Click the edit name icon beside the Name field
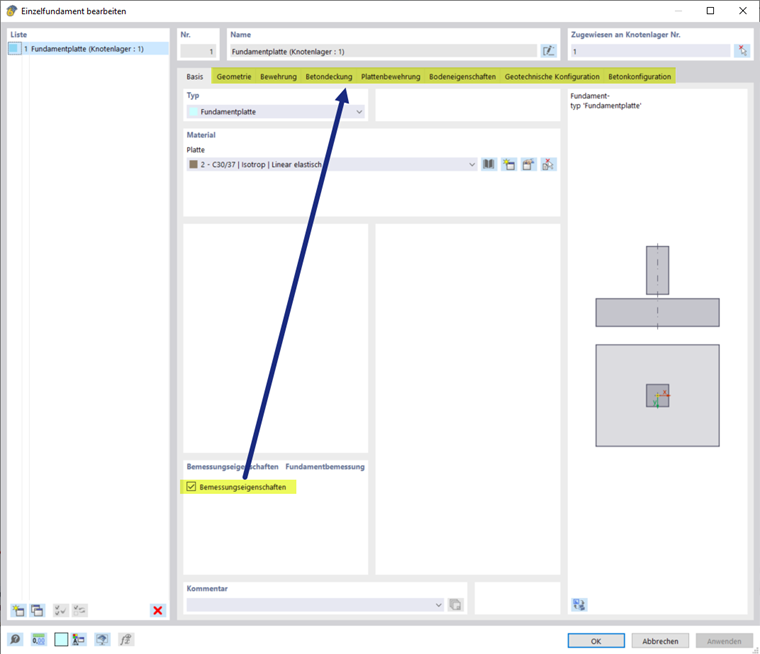The width and height of the screenshot is (760, 654). point(548,51)
